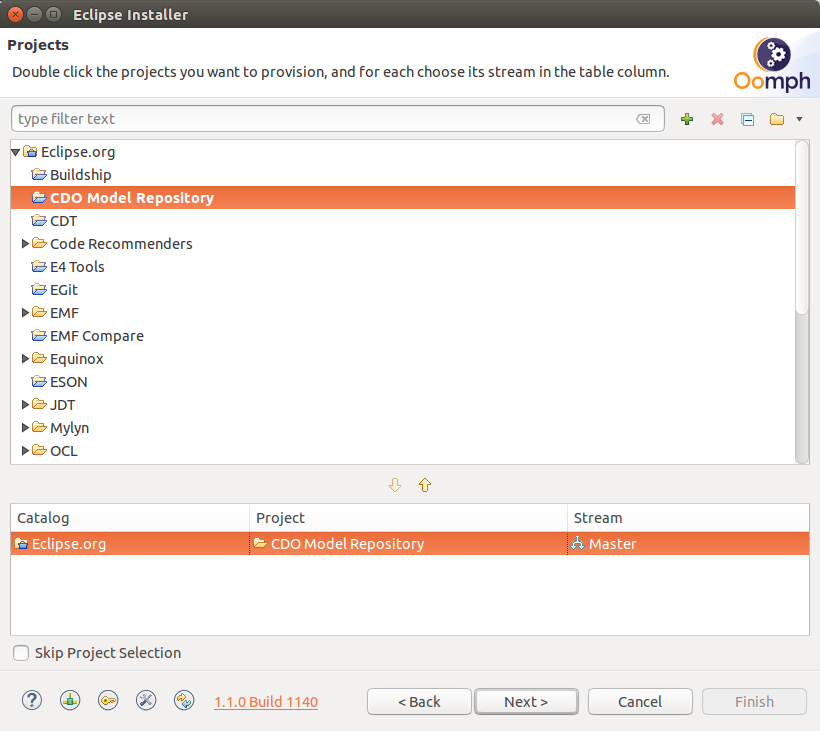Viewport: 820px width, 731px height.
Task: Click the Next button
Action: pos(526,702)
